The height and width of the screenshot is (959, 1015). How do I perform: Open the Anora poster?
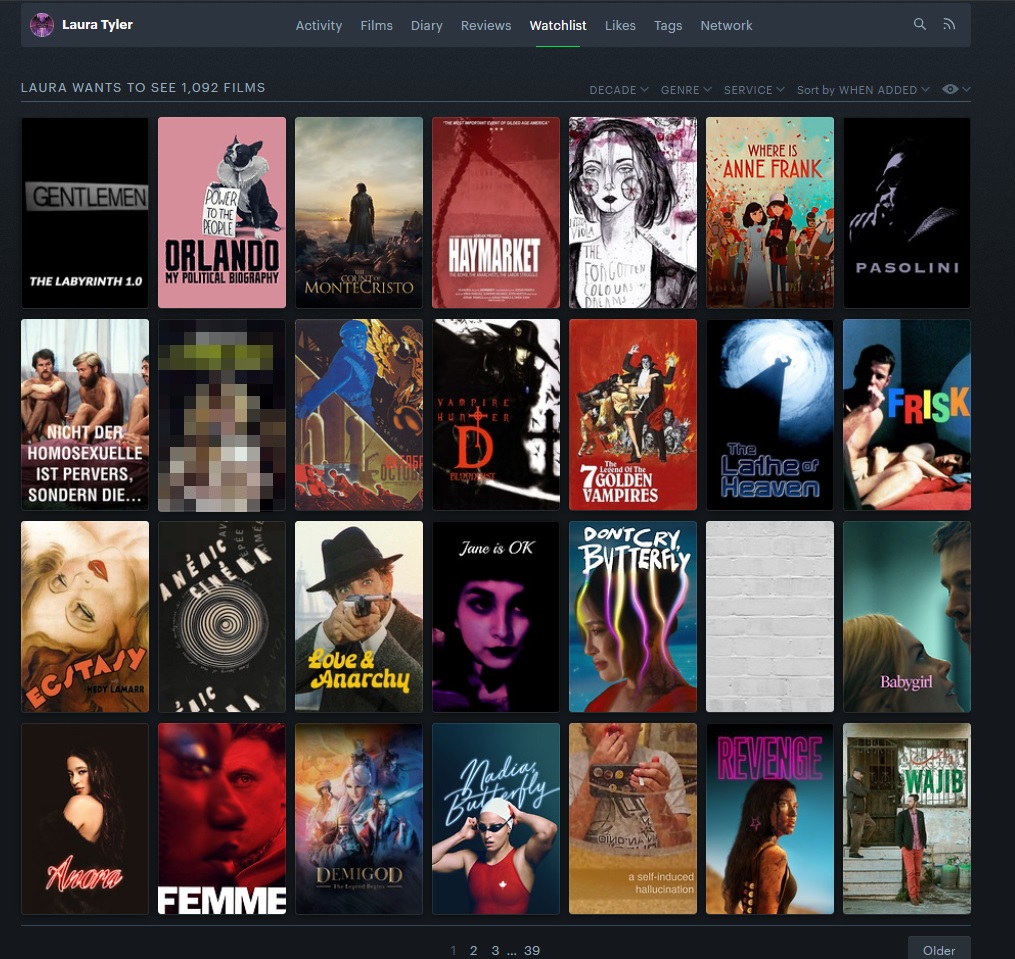tap(85, 818)
